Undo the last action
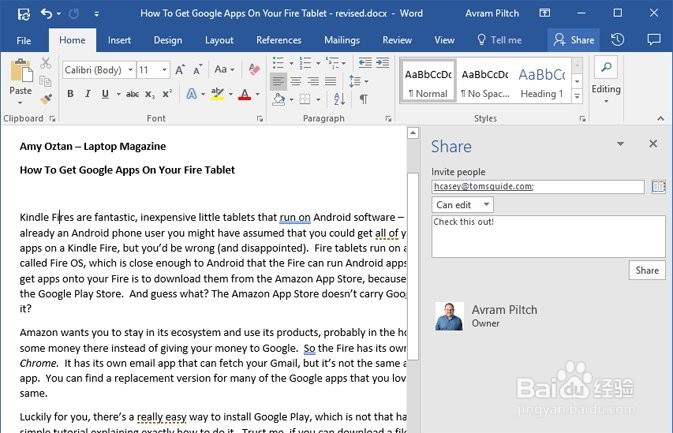The width and height of the screenshot is (673, 433). pyautogui.click(x=46, y=14)
